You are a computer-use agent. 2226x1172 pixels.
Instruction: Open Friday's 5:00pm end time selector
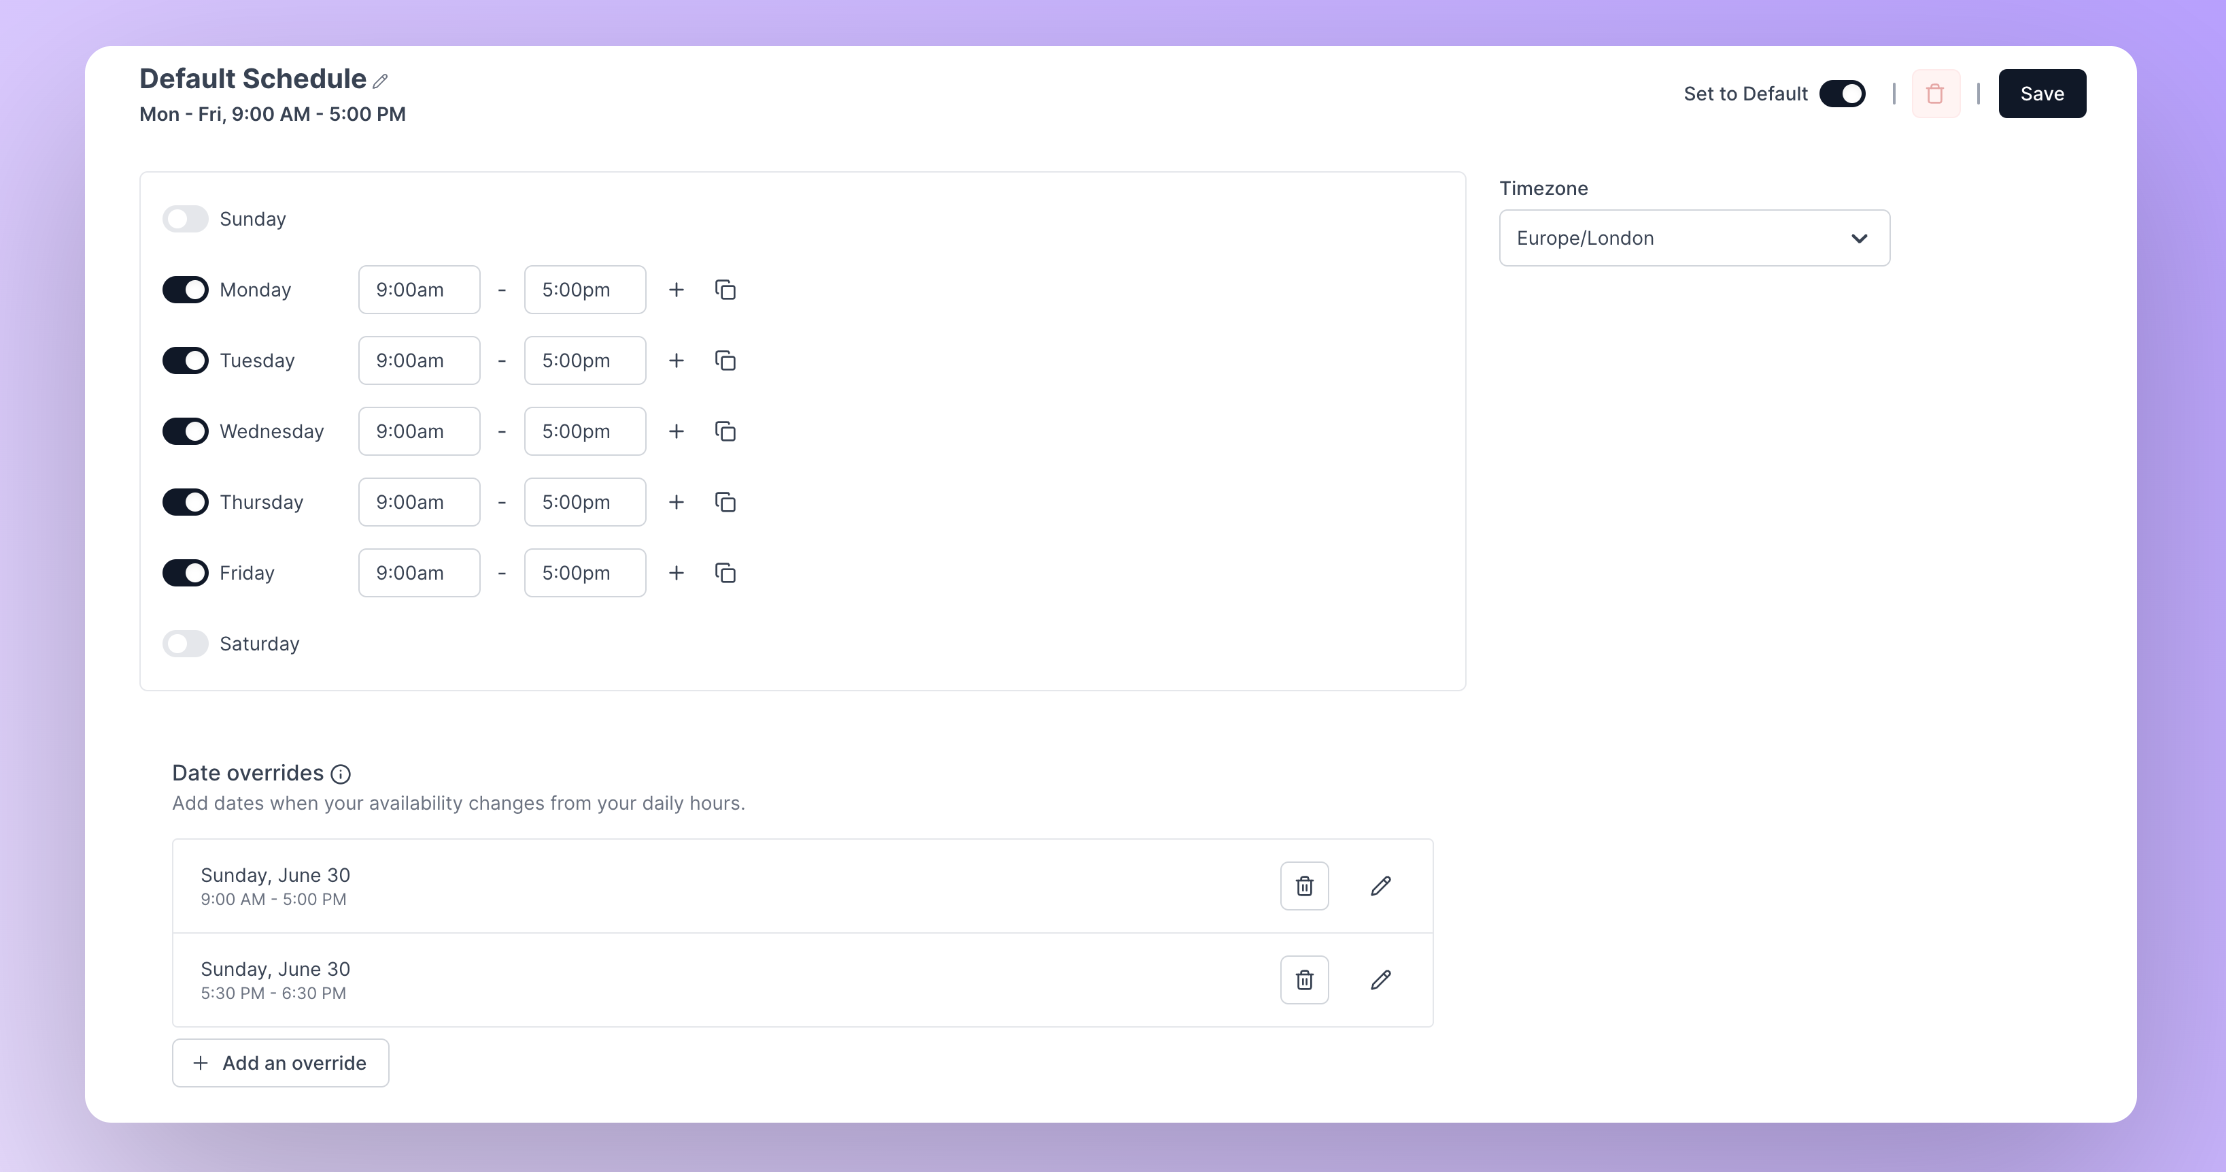(585, 573)
